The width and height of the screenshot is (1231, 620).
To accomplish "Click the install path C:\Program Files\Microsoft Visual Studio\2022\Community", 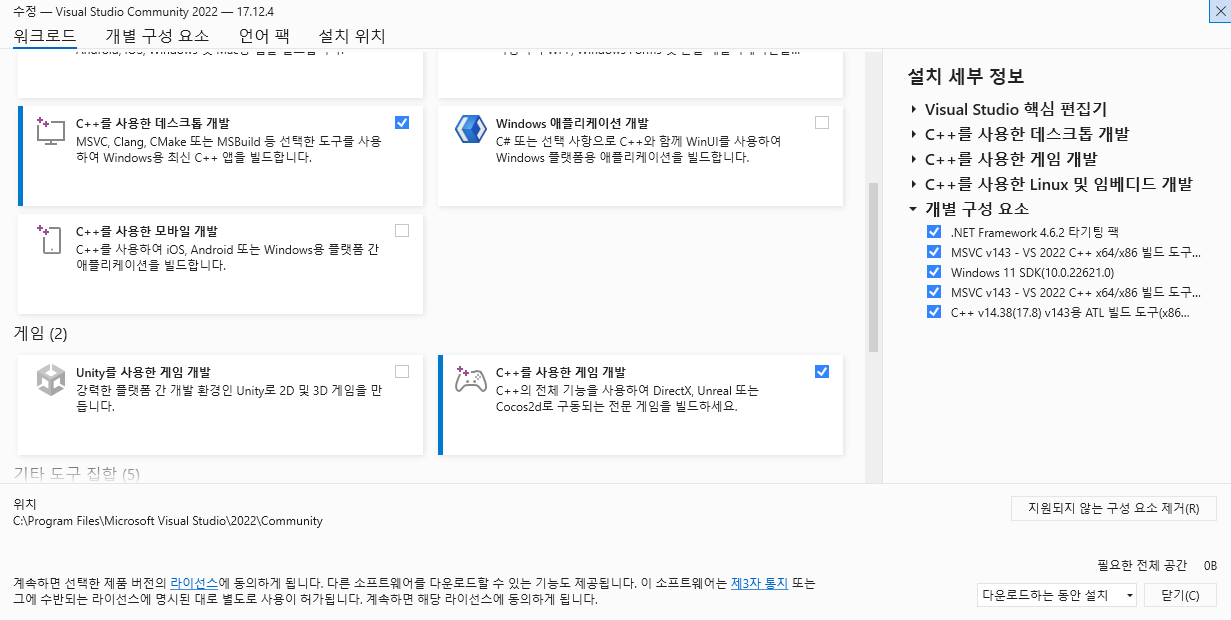I will (x=168, y=520).
